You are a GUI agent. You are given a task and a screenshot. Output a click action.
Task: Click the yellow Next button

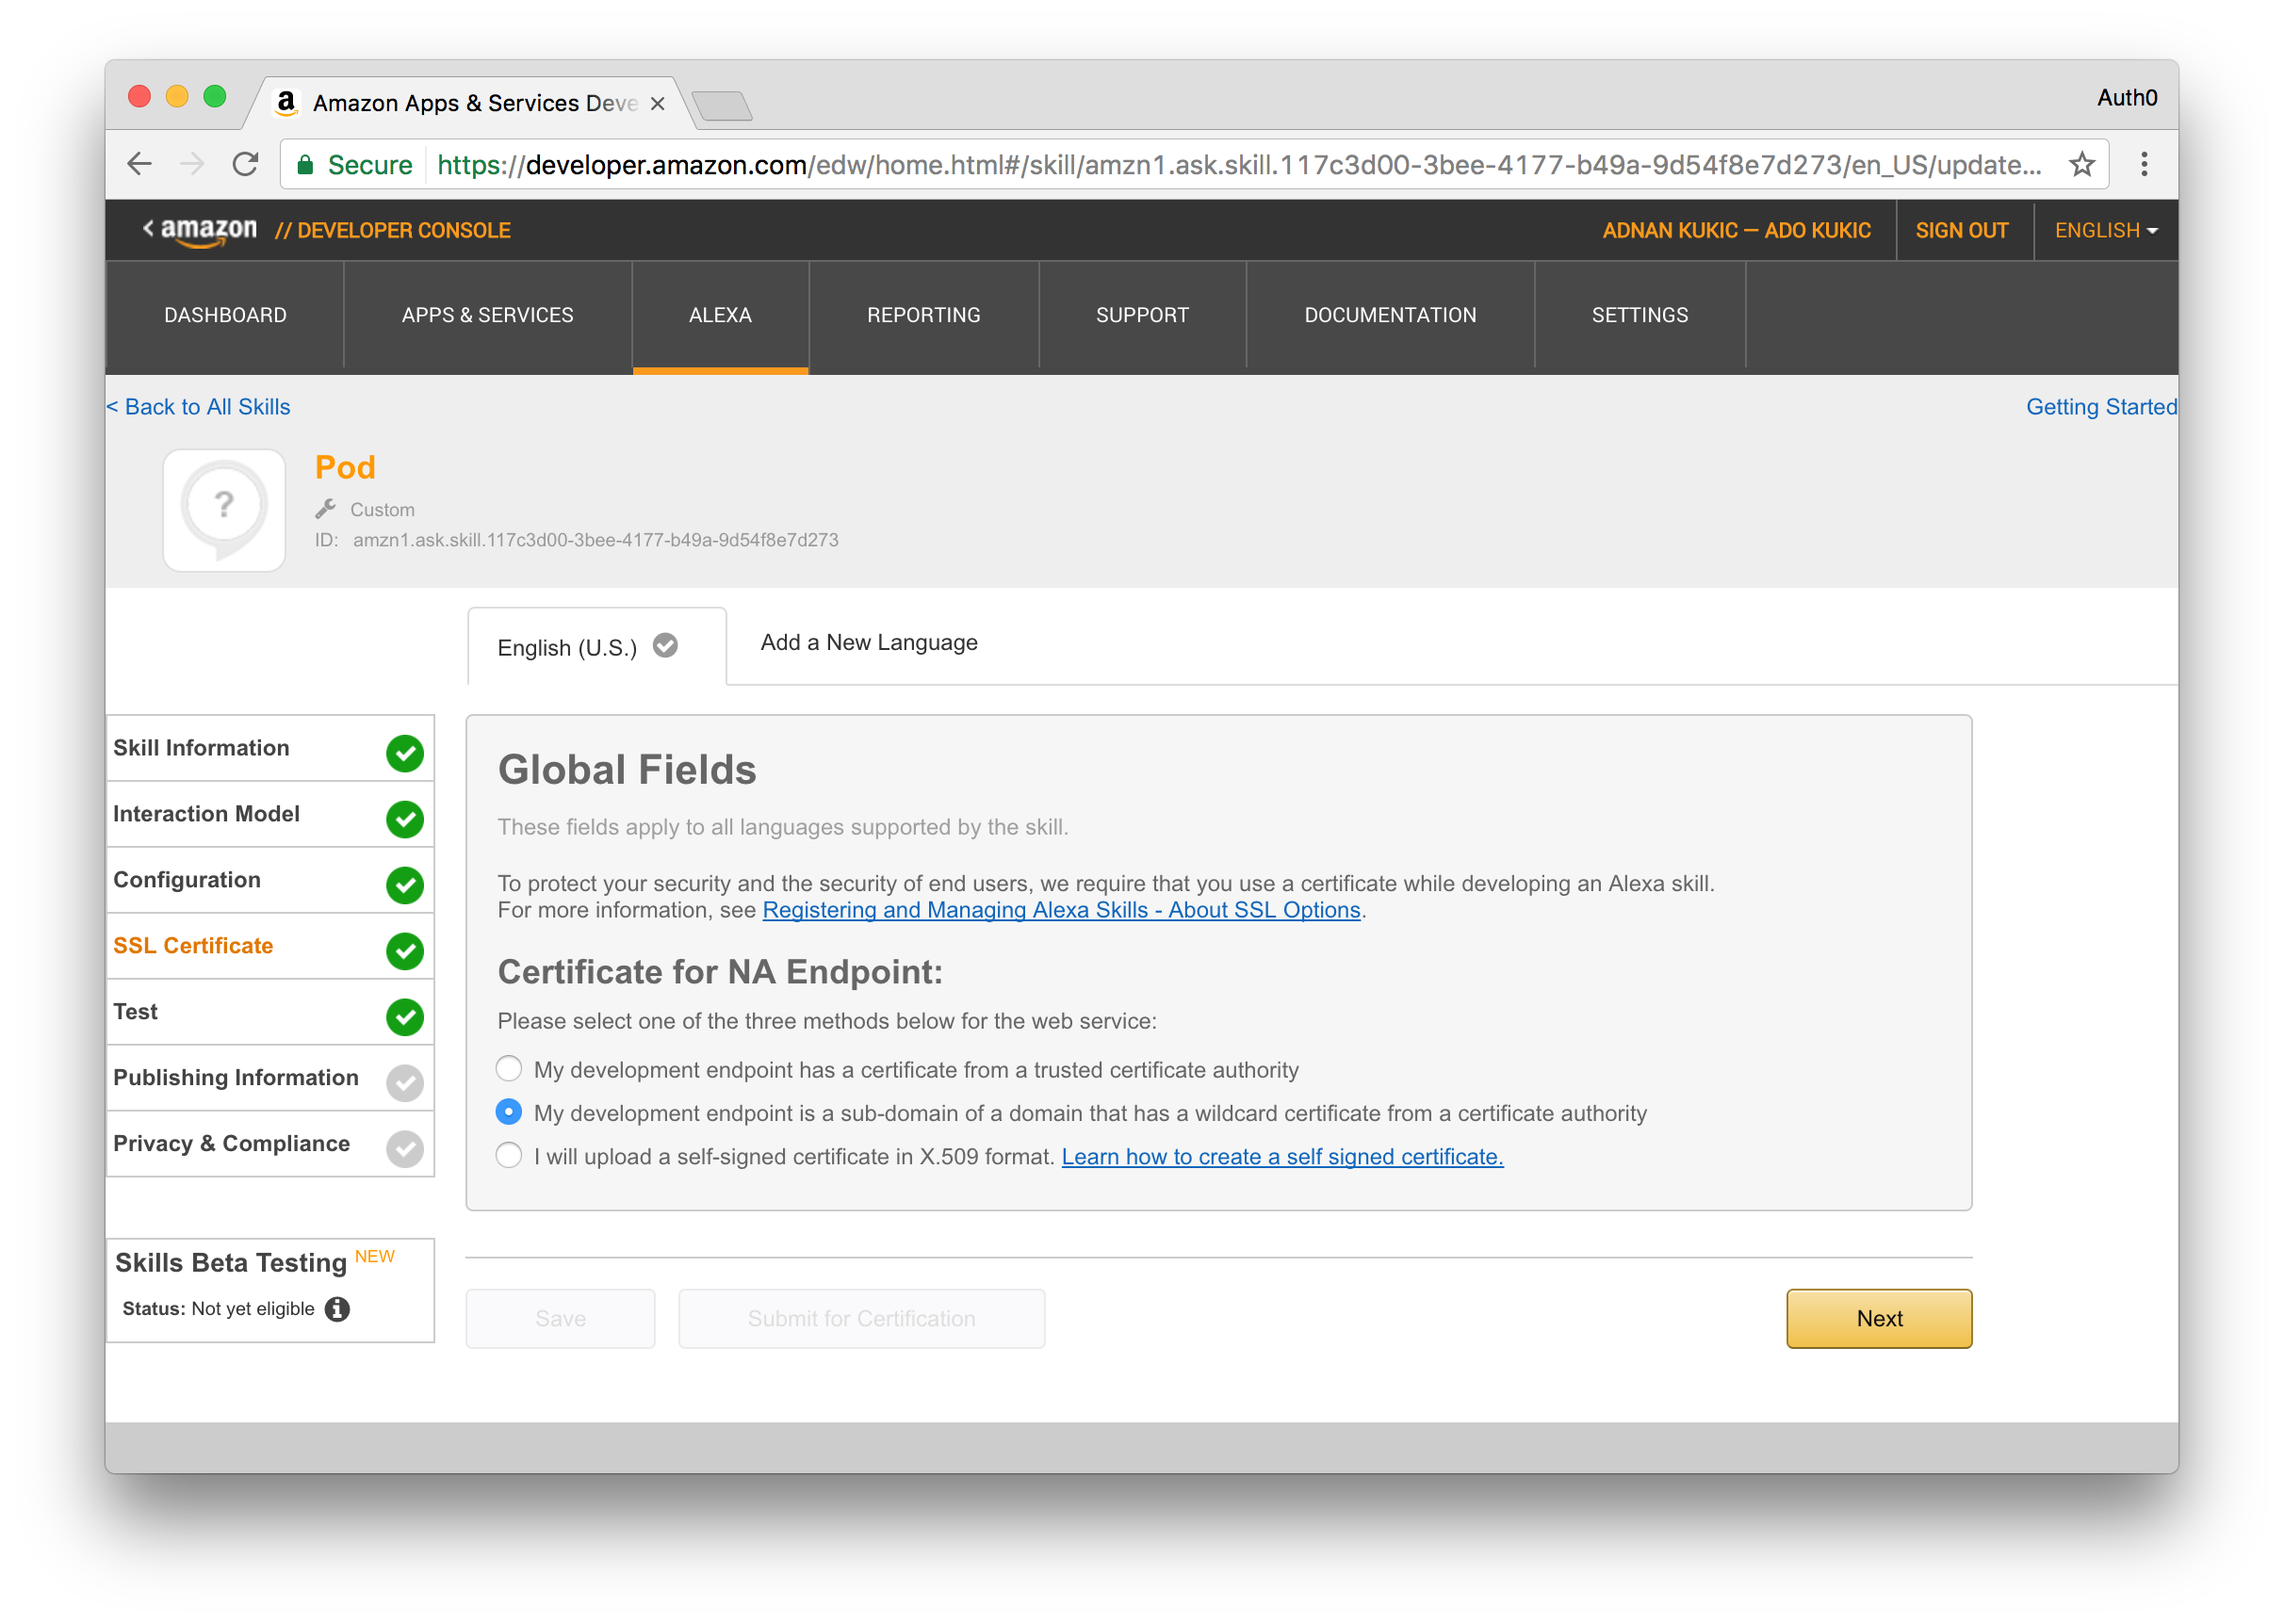1878,1318
